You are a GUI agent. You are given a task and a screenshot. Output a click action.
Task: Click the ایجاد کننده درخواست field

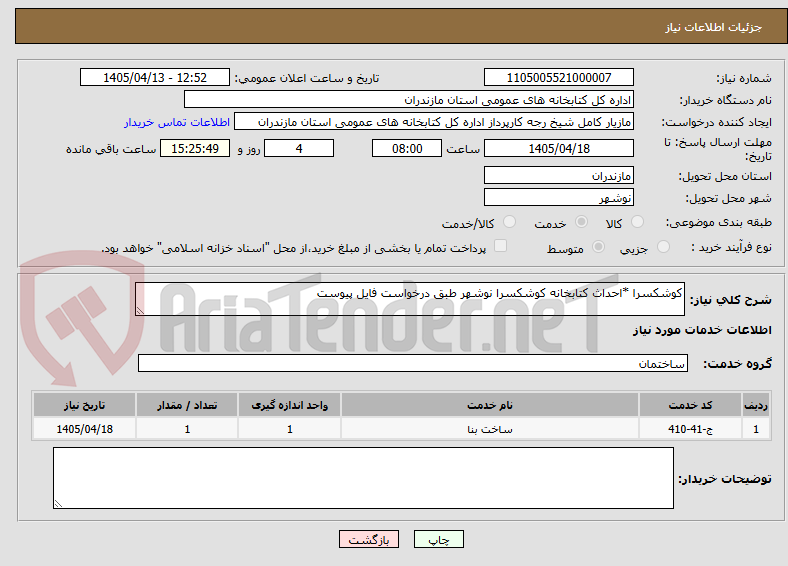coord(434,122)
